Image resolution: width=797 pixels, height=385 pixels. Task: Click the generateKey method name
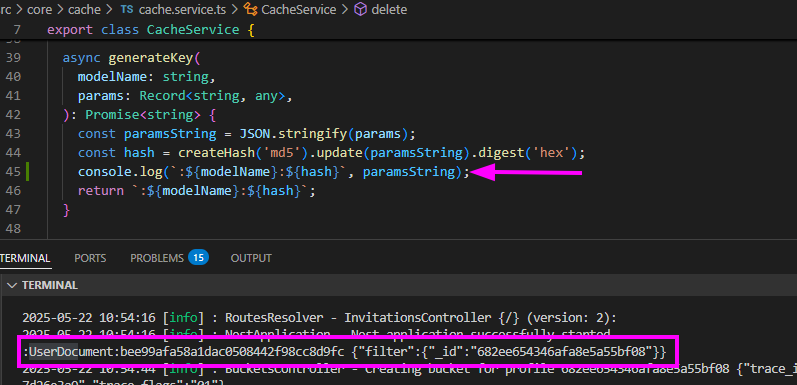coord(151,57)
